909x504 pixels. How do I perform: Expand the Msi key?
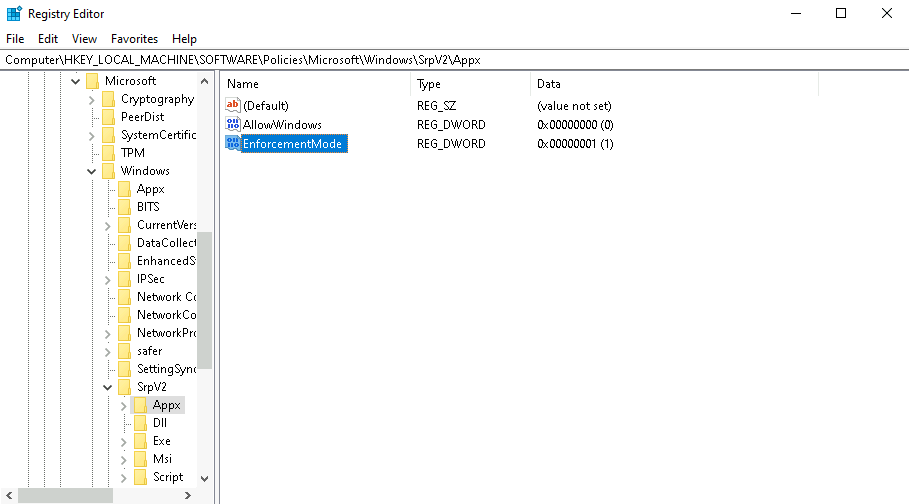tap(123, 459)
